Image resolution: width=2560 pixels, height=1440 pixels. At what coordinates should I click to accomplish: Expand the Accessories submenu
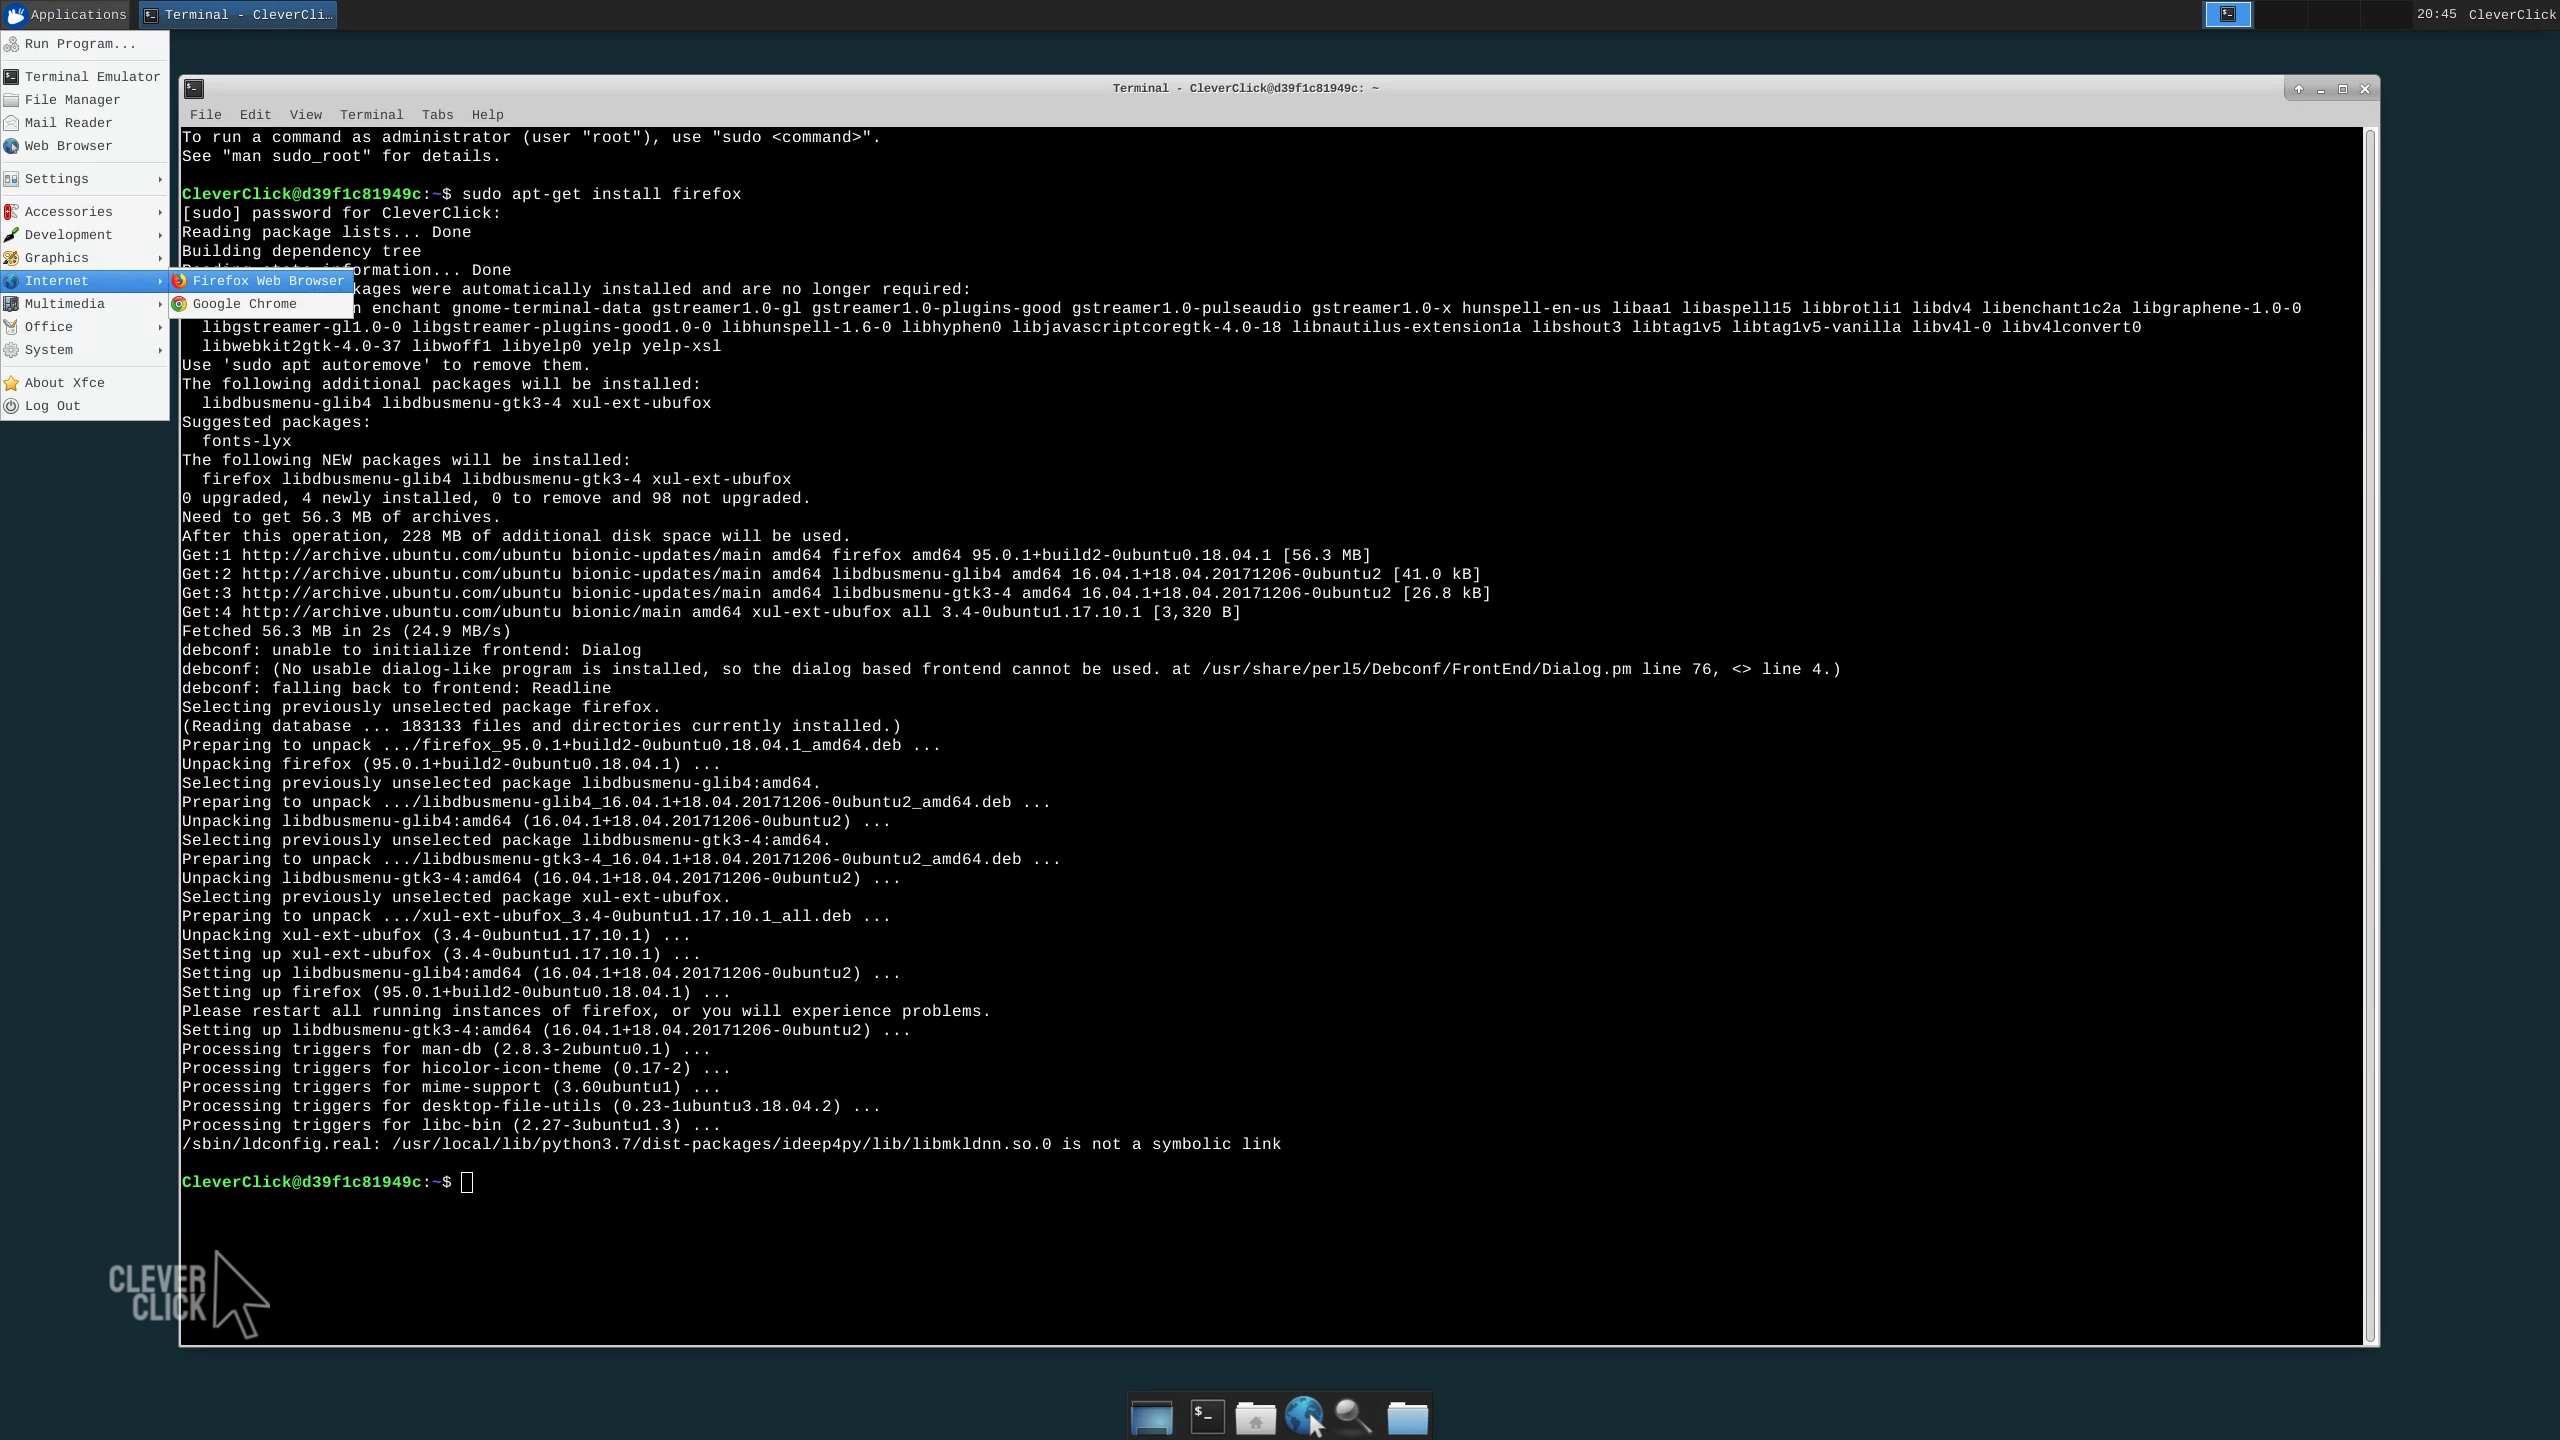68,212
